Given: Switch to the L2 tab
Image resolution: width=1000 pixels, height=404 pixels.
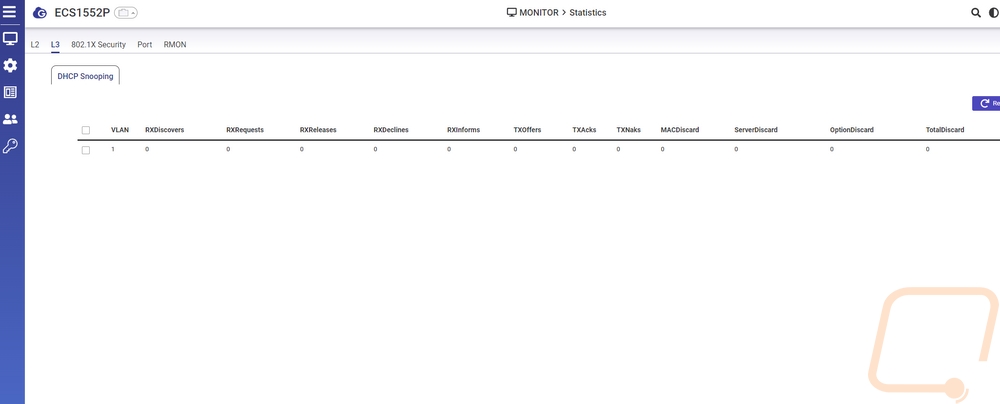Looking at the screenshot, I should coord(35,45).
